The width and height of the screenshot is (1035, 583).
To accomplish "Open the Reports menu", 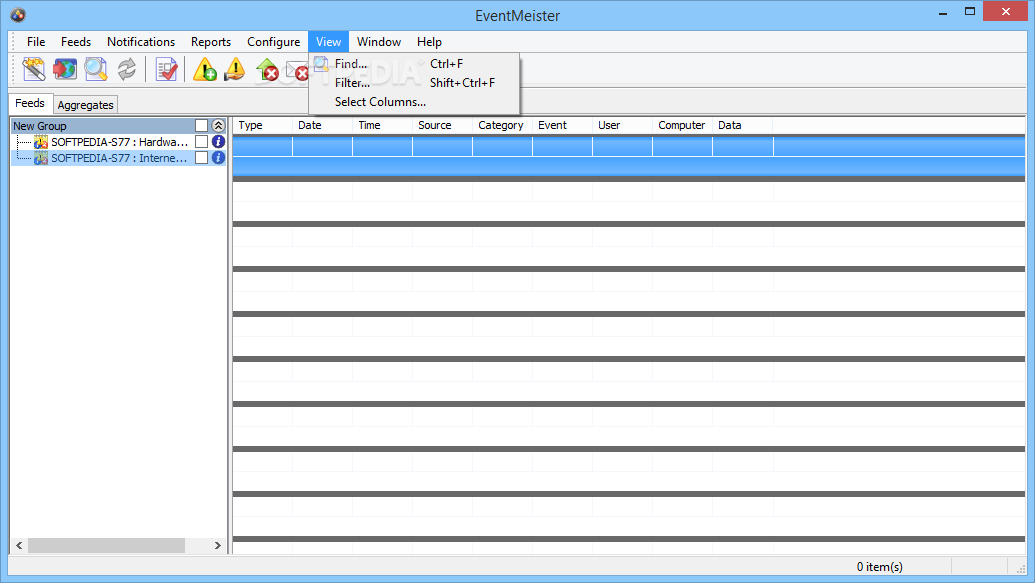I will click(211, 42).
